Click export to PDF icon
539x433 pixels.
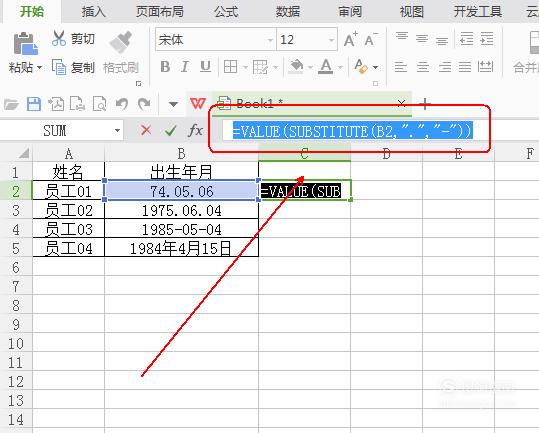[x=56, y=104]
